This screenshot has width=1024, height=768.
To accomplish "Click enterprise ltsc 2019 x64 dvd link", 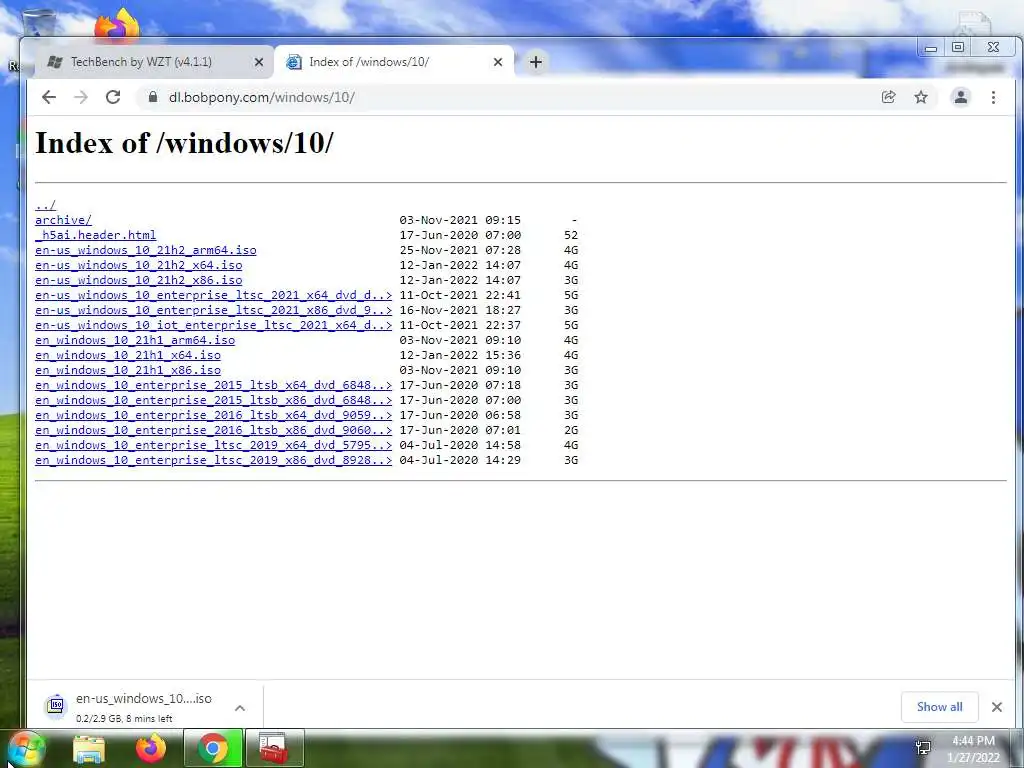I will (214, 445).
